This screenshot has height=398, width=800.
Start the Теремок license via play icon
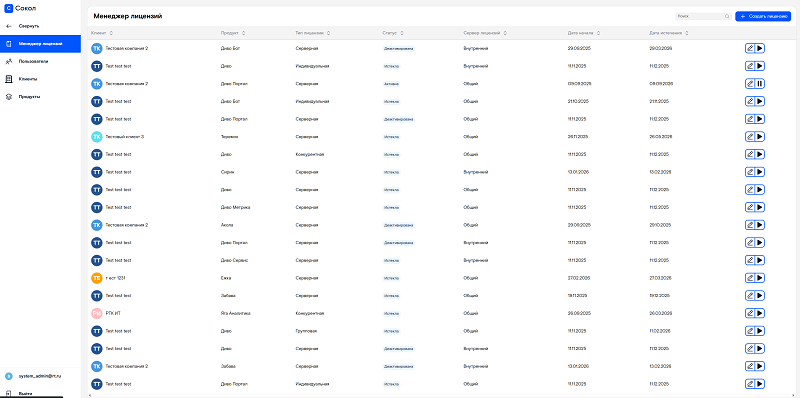pyautogui.click(x=760, y=137)
